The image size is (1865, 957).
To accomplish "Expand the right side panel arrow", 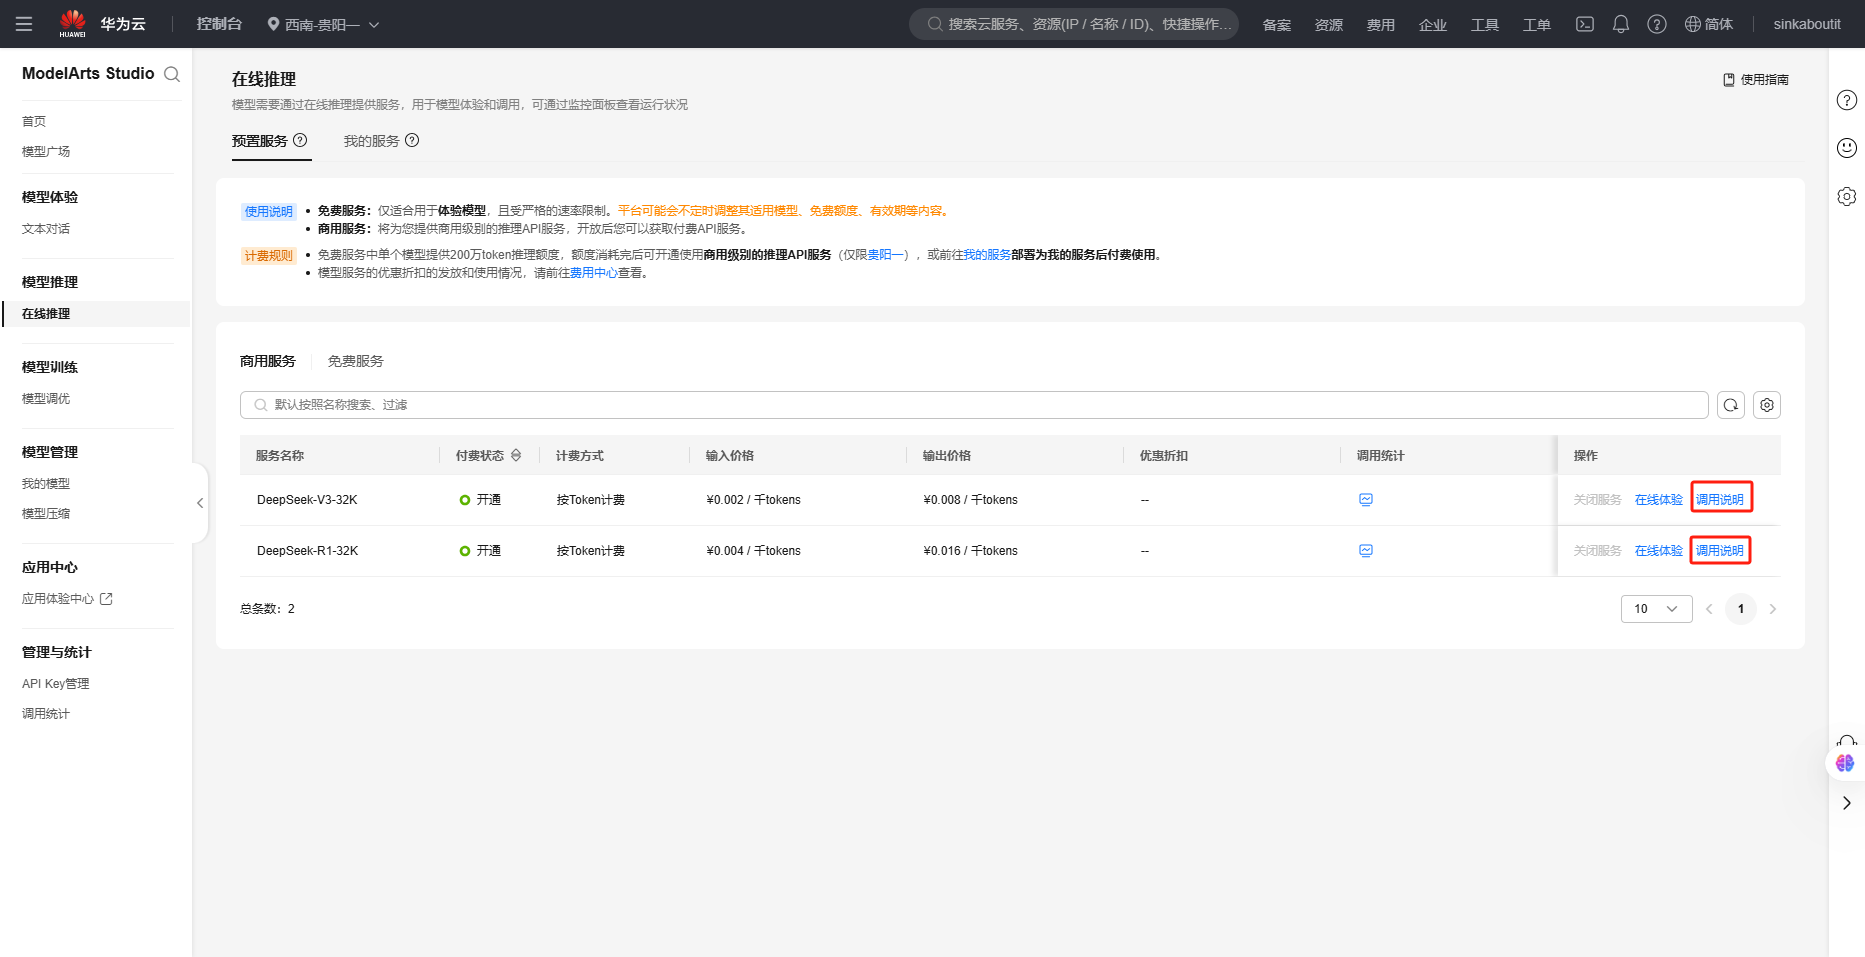I will (1847, 803).
